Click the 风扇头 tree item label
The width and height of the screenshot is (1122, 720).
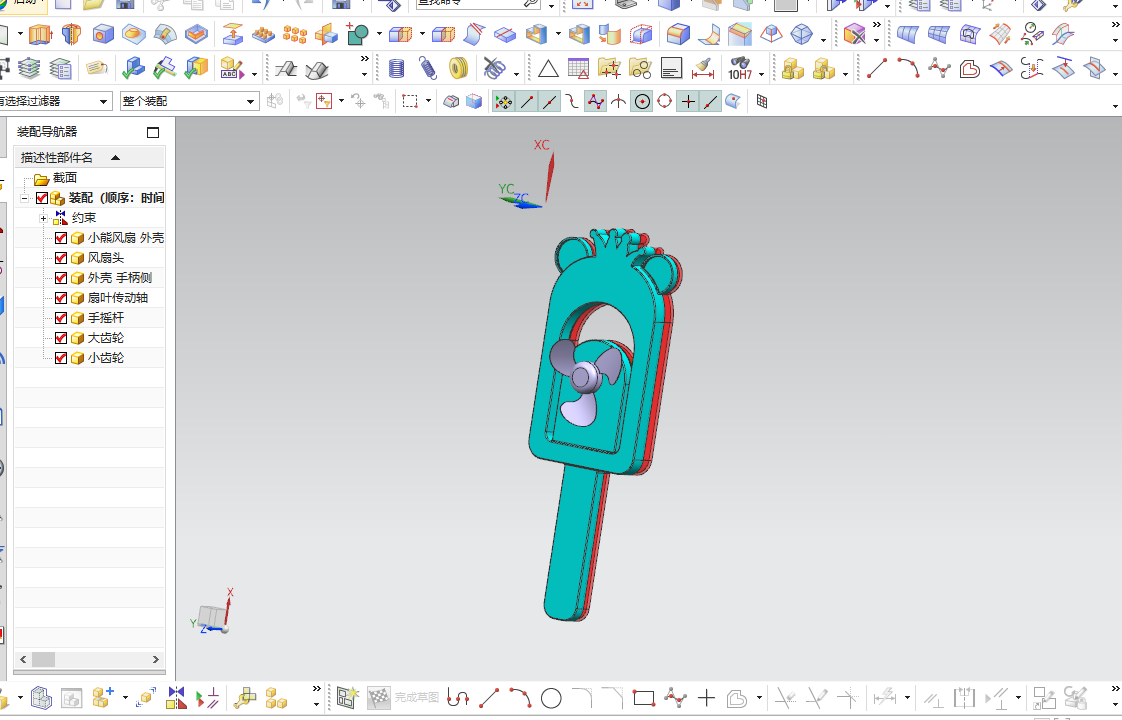[x=105, y=258]
